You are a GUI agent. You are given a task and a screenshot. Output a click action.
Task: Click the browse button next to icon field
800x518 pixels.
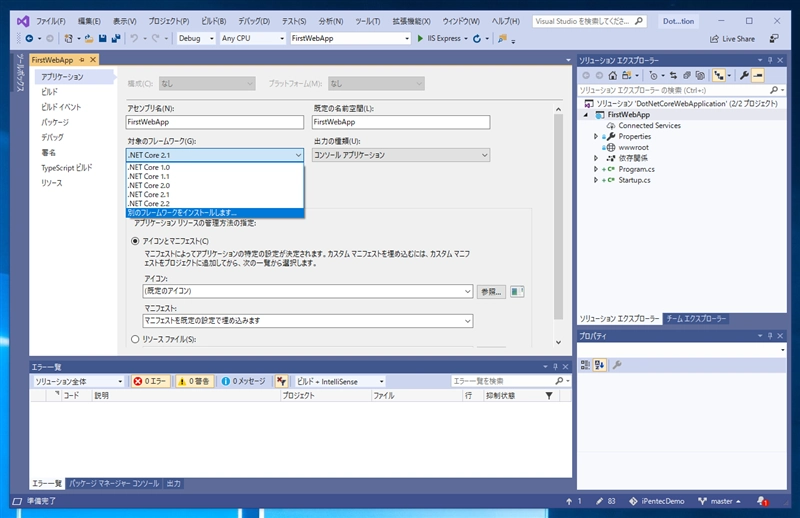[x=491, y=291]
